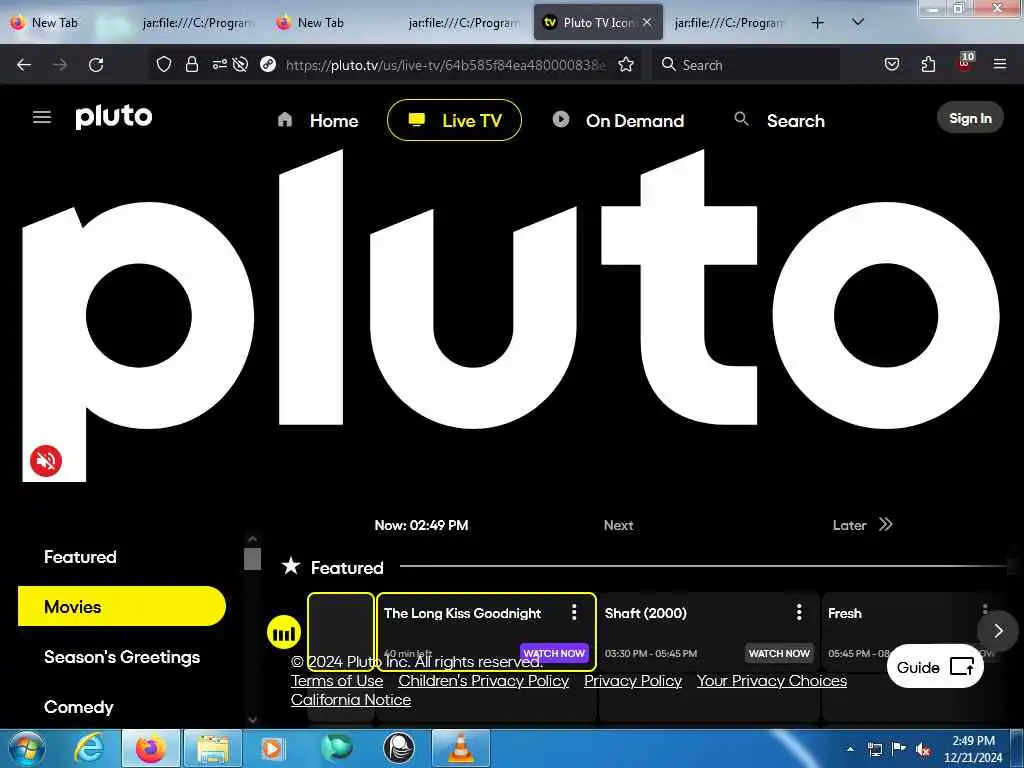1024x768 pixels.
Task: Click the category list scrollbar thumb
Action: pos(252,559)
